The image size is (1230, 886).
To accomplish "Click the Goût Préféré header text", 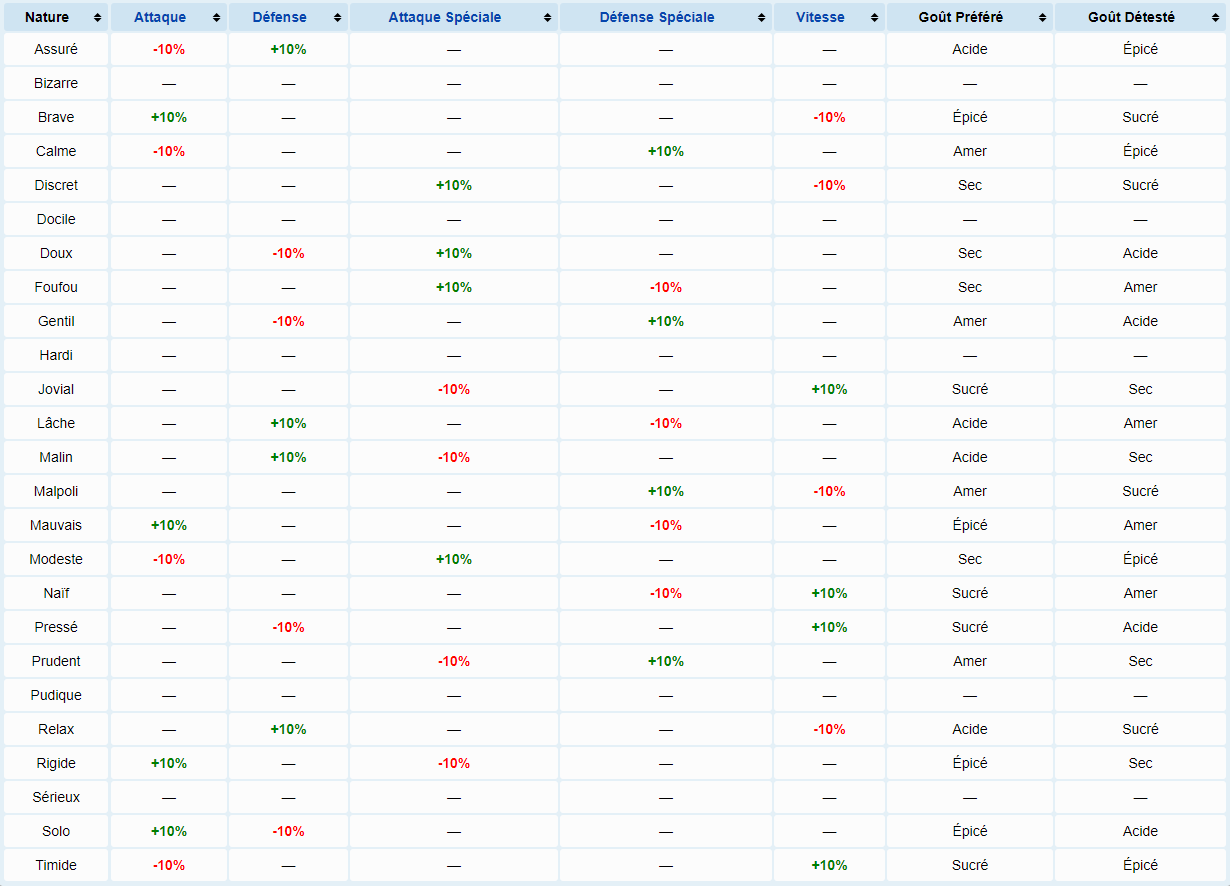I will tap(960, 18).
